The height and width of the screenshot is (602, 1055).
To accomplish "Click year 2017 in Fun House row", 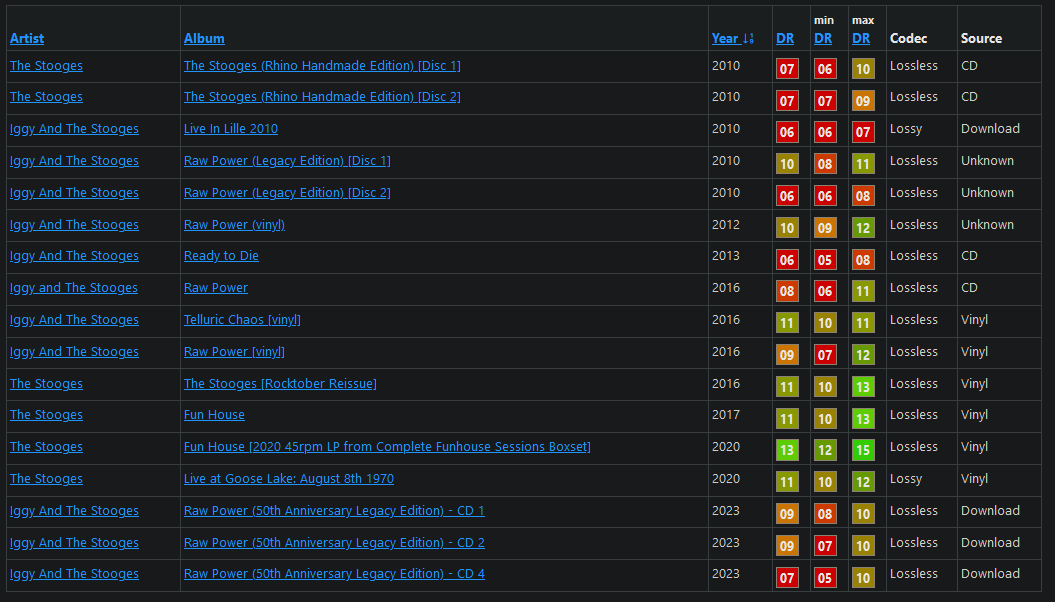I will [x=725, y=415].
